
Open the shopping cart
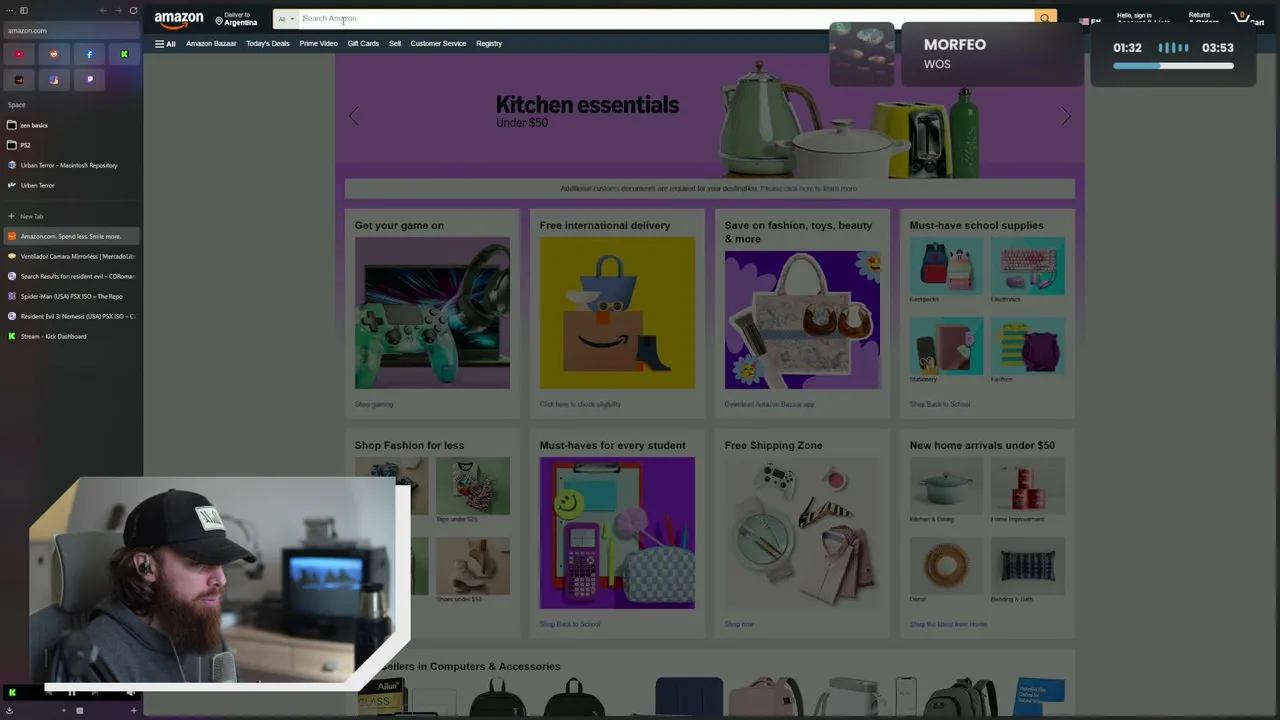[1249, 19]
